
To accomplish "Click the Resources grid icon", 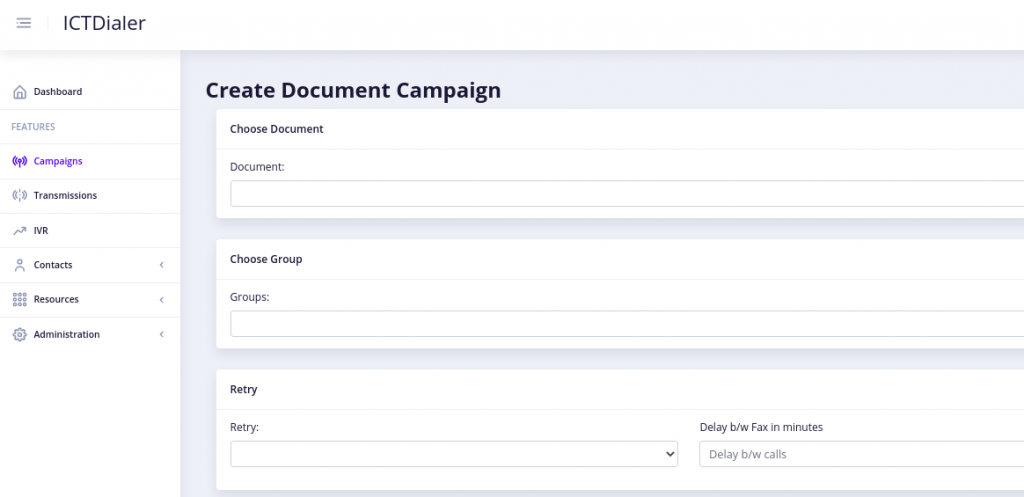I will 20,300.
